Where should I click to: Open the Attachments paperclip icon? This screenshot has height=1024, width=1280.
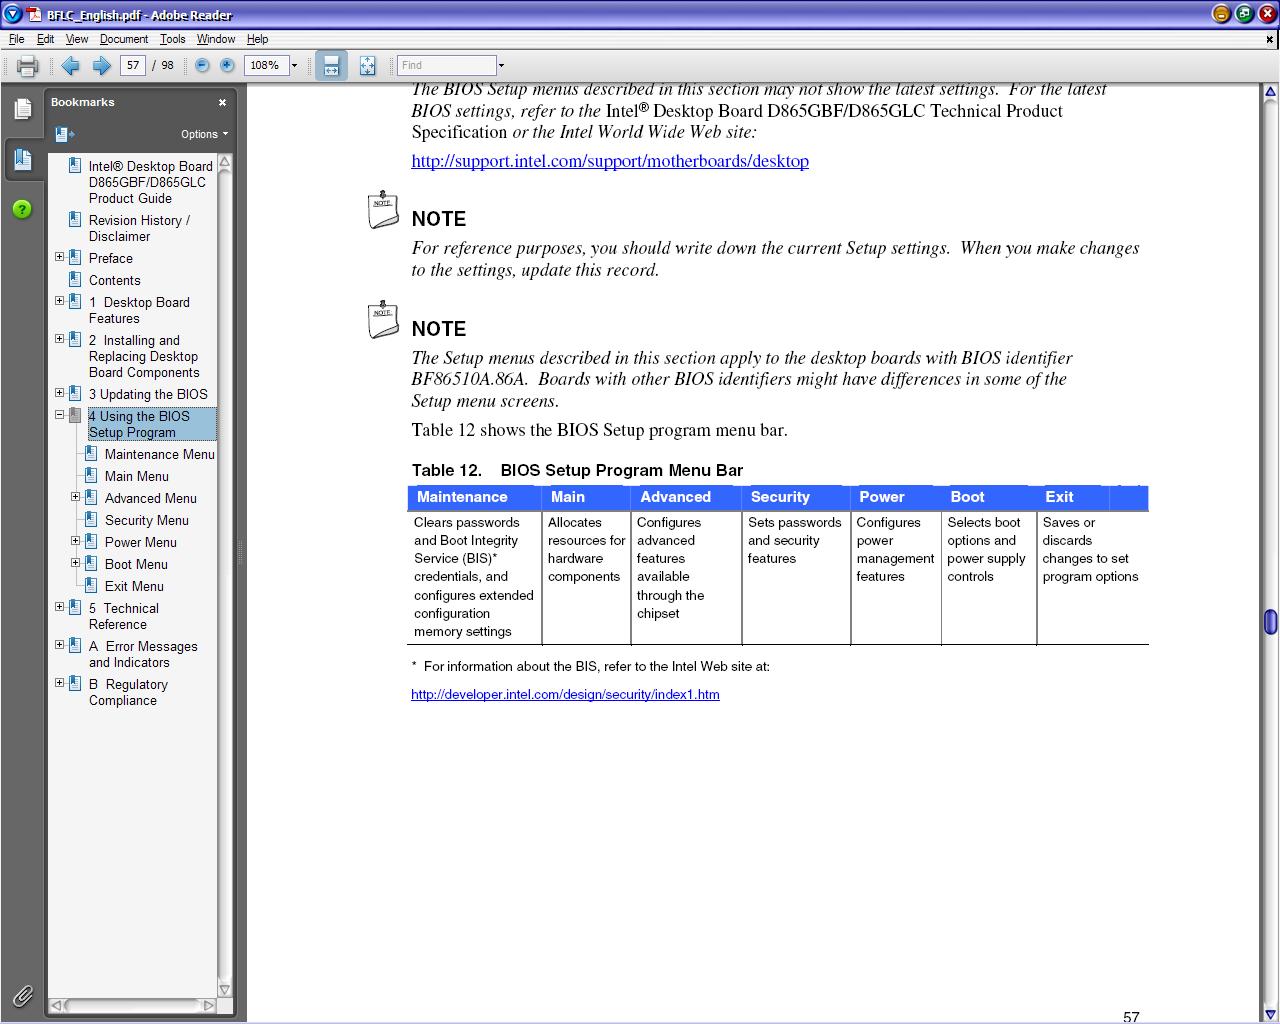click(x=22, y=995)
